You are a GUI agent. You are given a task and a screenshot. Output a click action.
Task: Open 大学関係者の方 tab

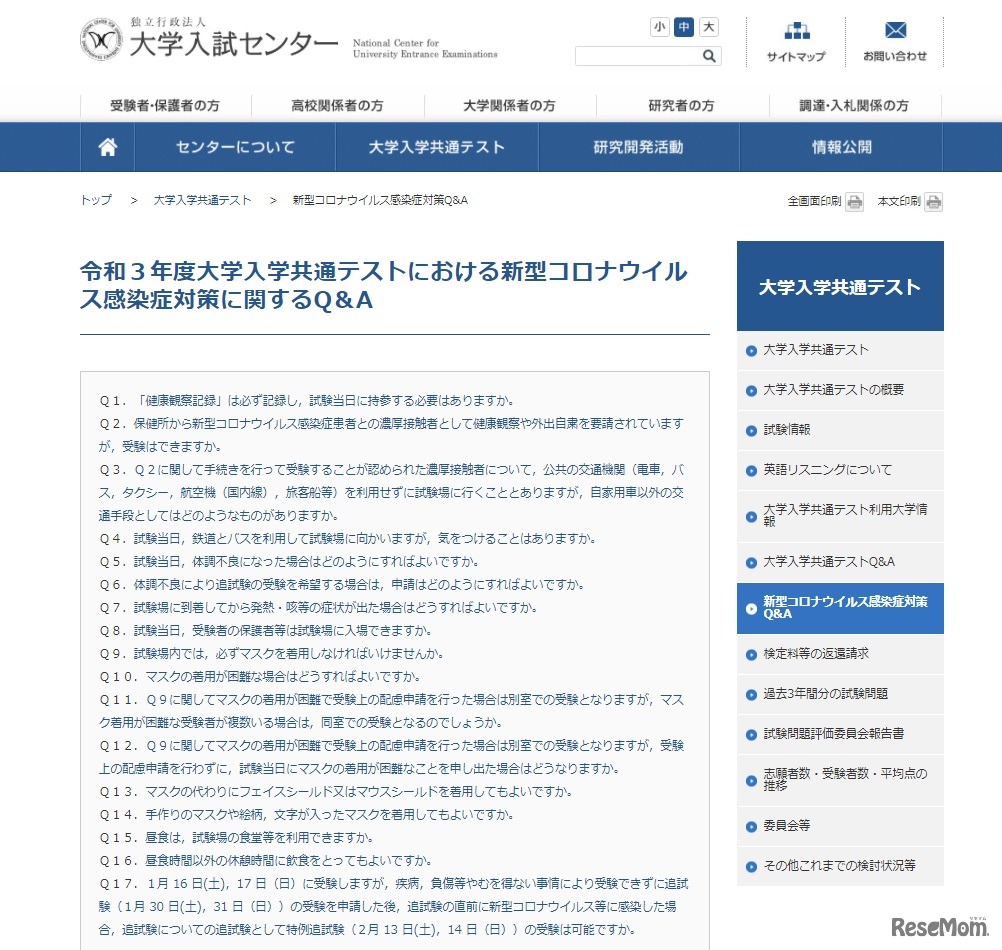click(509, 106)
